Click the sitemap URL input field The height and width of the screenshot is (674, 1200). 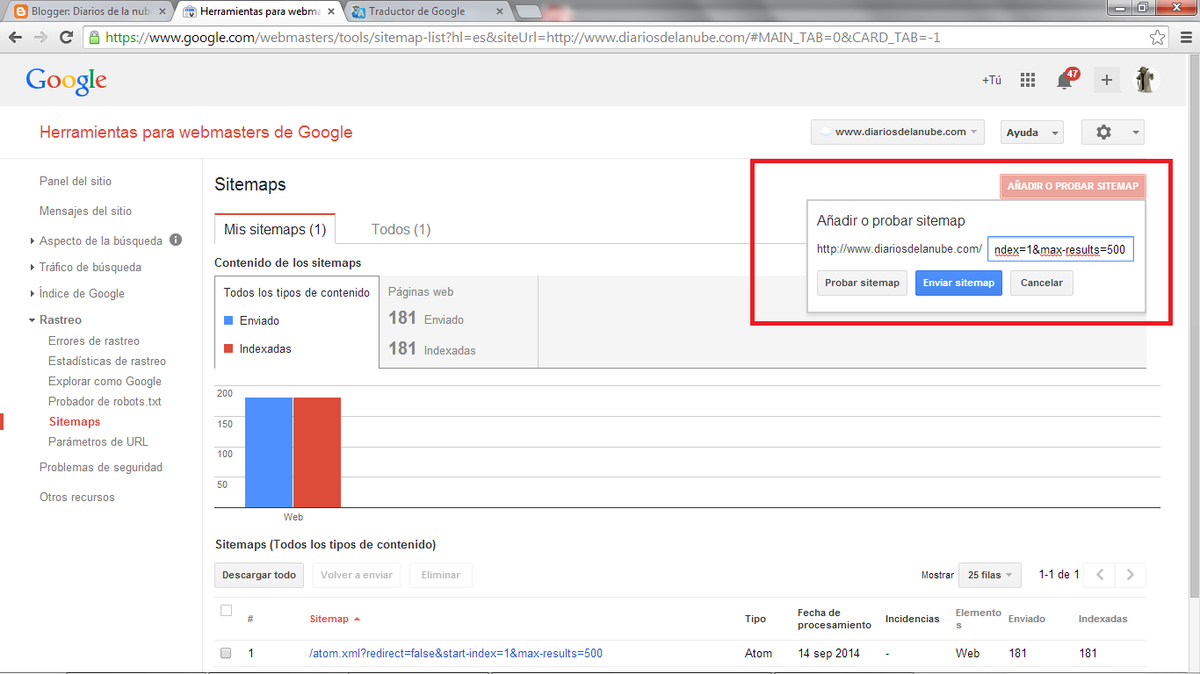tap(1059, 249)
